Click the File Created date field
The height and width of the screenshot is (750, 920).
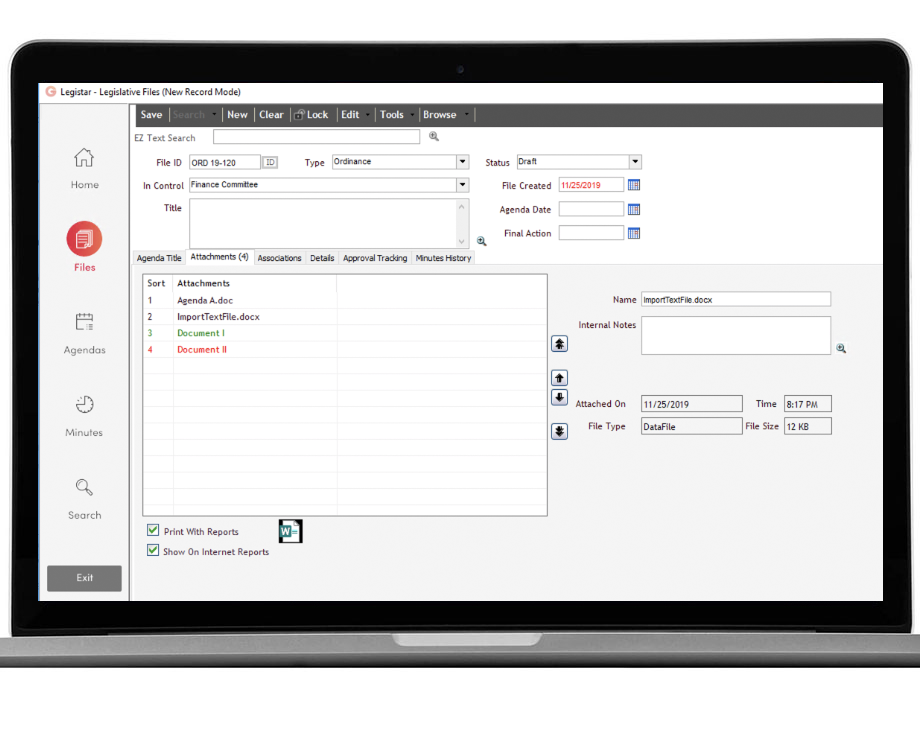tap(591, 185)
